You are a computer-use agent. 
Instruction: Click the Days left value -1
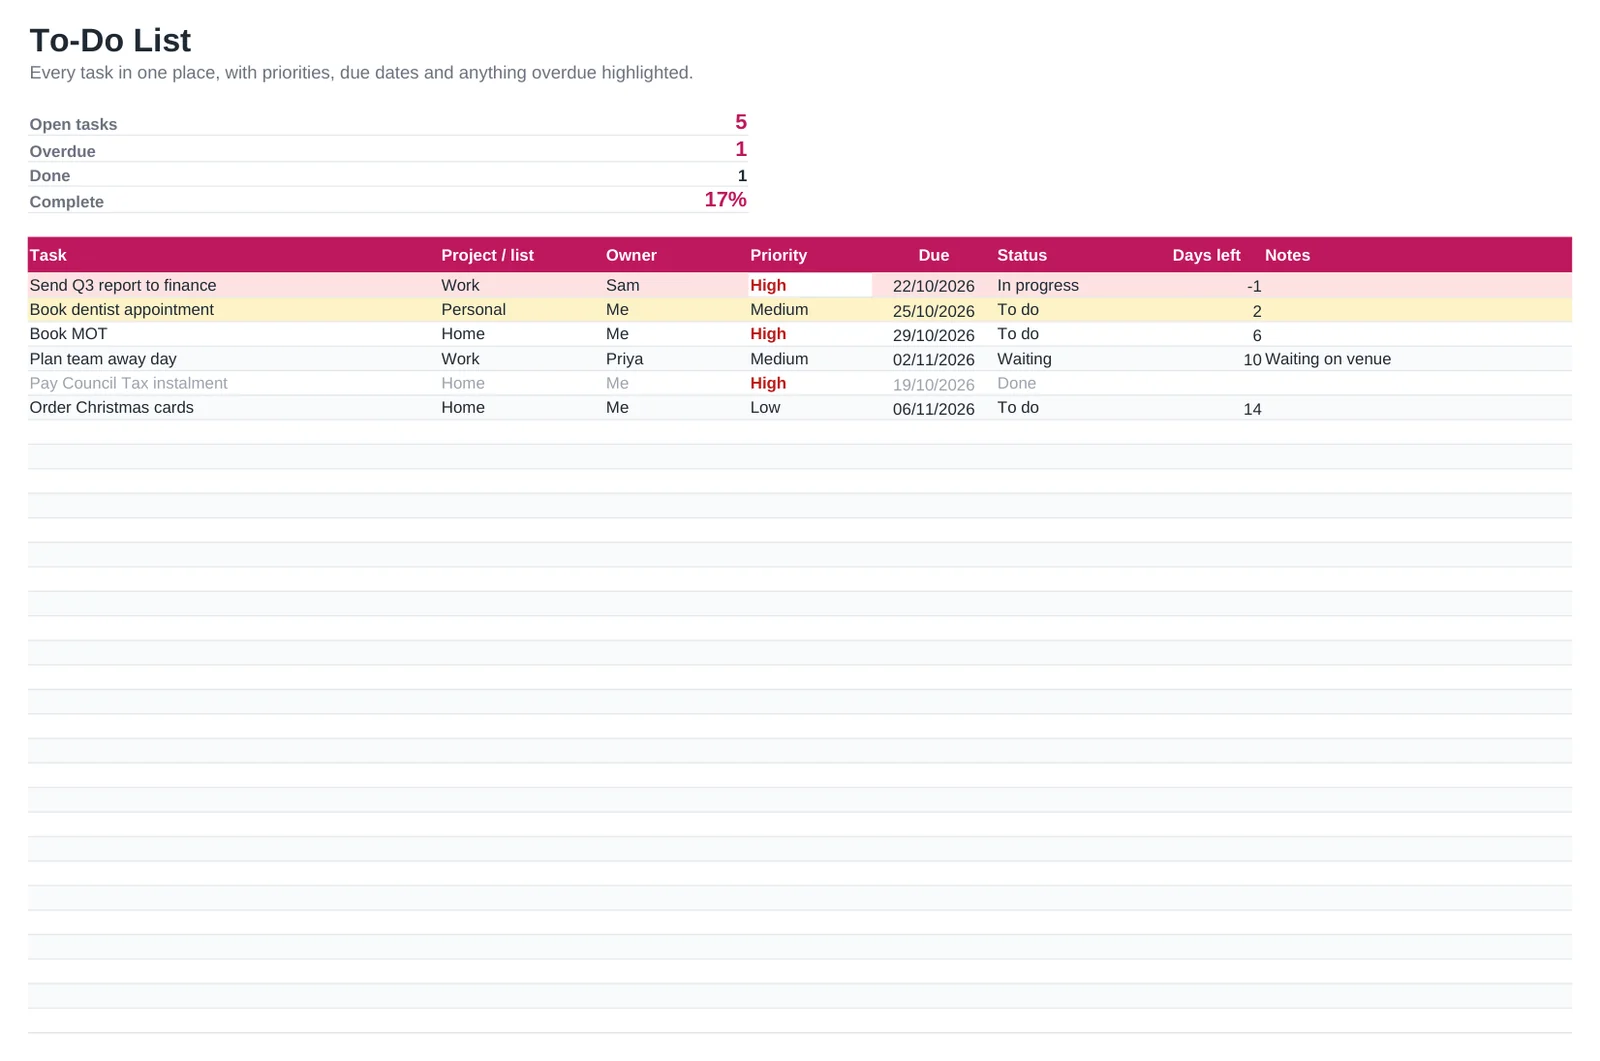pos(1253,286)
